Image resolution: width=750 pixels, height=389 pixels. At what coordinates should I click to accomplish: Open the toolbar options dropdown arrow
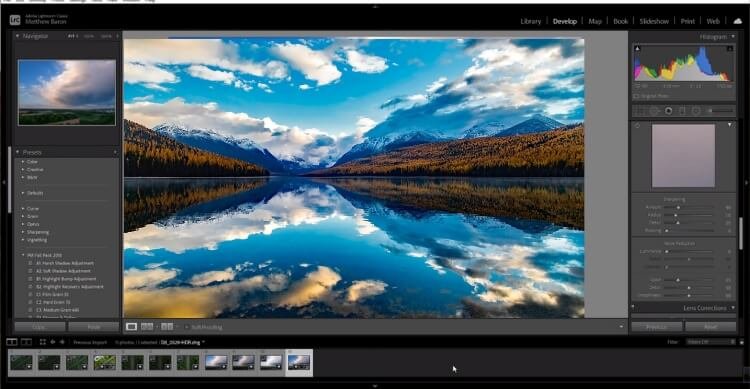pyautogui.click(x=621, y=327)
